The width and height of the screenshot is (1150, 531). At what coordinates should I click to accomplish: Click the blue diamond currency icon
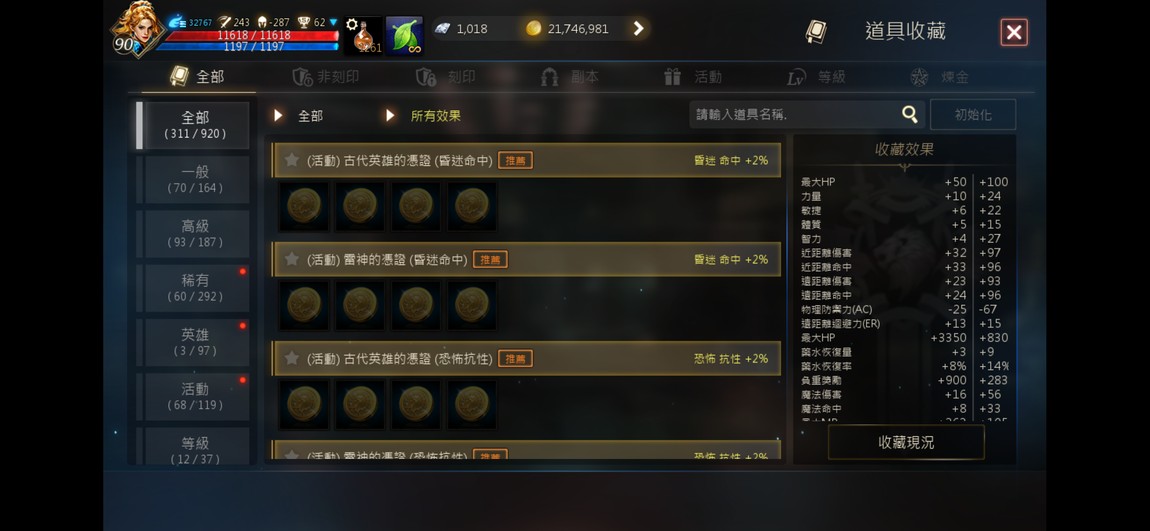(x=442, y=29)
